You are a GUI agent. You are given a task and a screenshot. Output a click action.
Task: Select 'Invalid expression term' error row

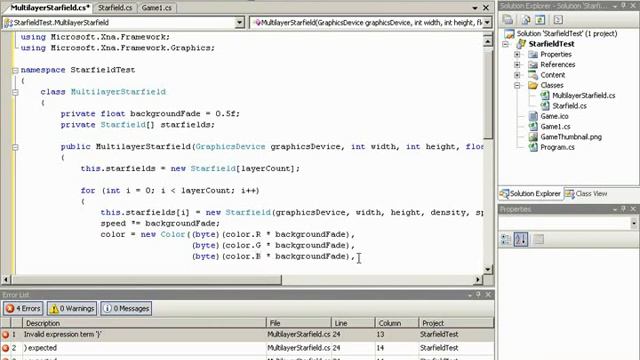pos(247,334)
